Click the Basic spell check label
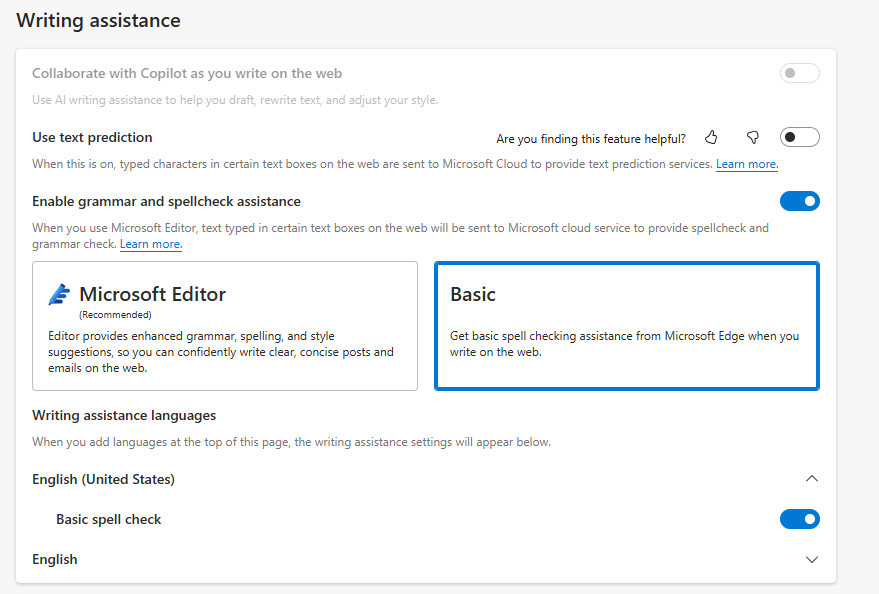The image size is (879, 594). 108,519
